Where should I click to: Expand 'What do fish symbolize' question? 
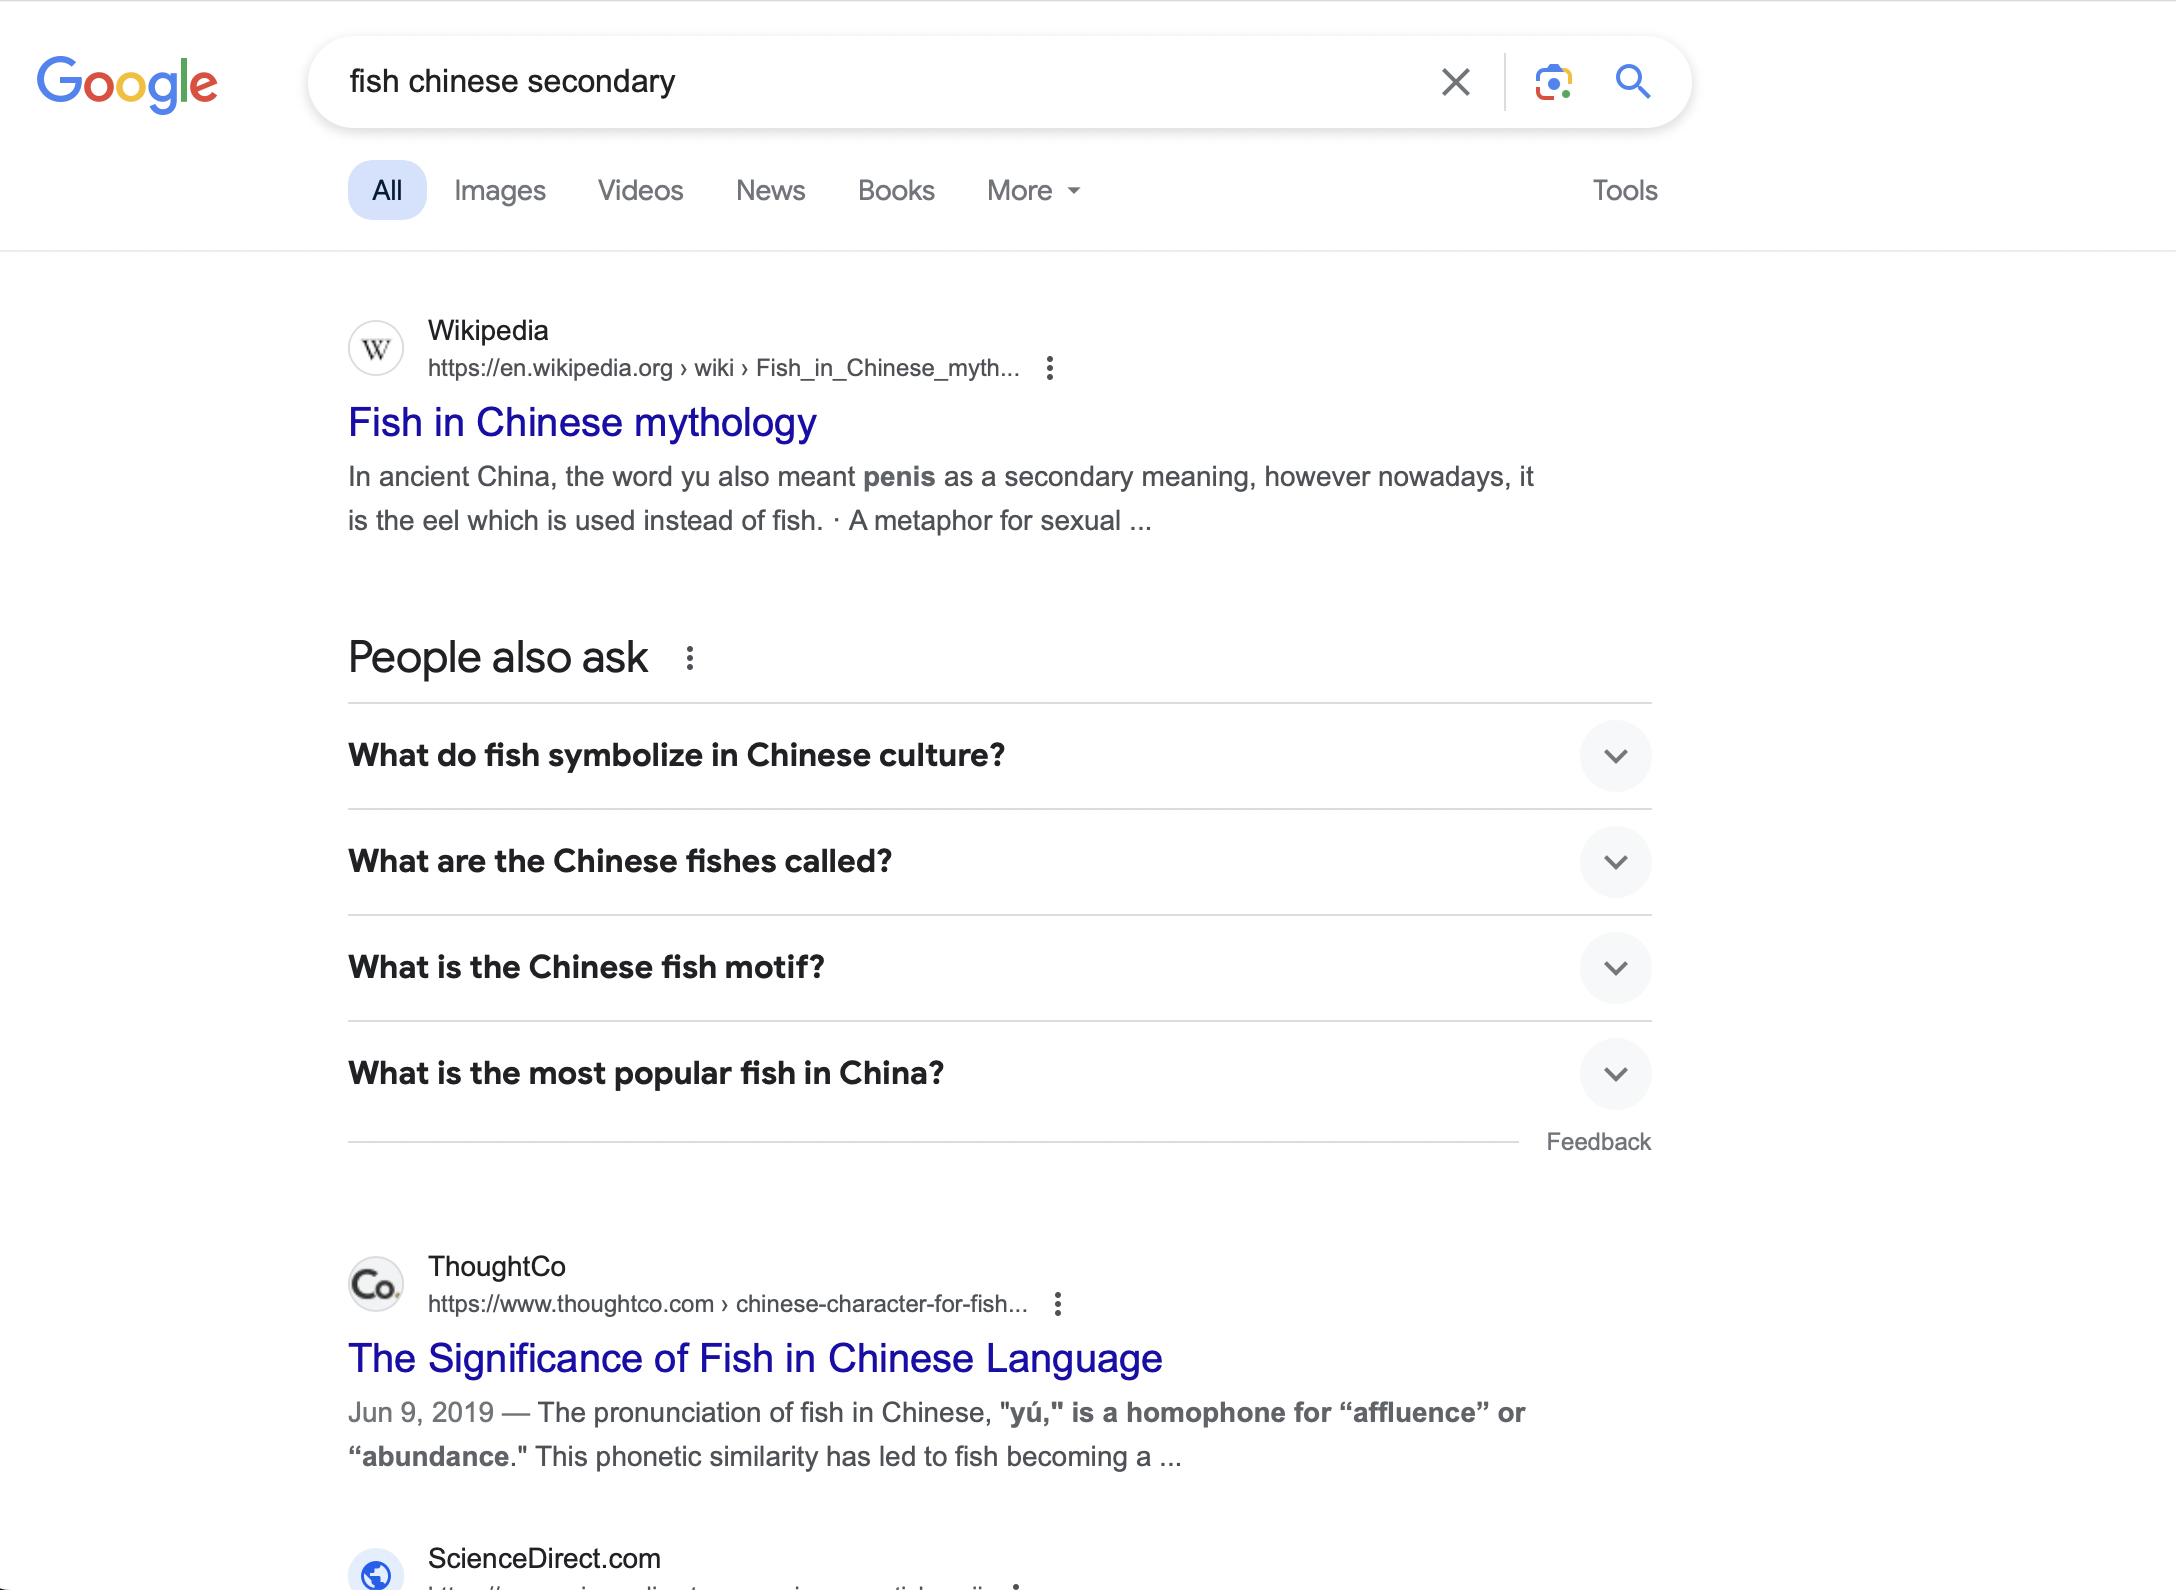pos(1615,756)
